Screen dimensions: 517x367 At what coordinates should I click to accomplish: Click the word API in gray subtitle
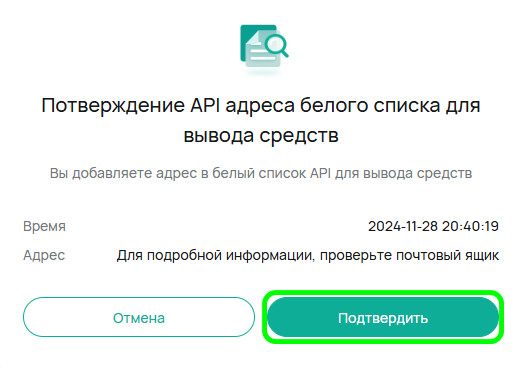[x=320, y=173]
